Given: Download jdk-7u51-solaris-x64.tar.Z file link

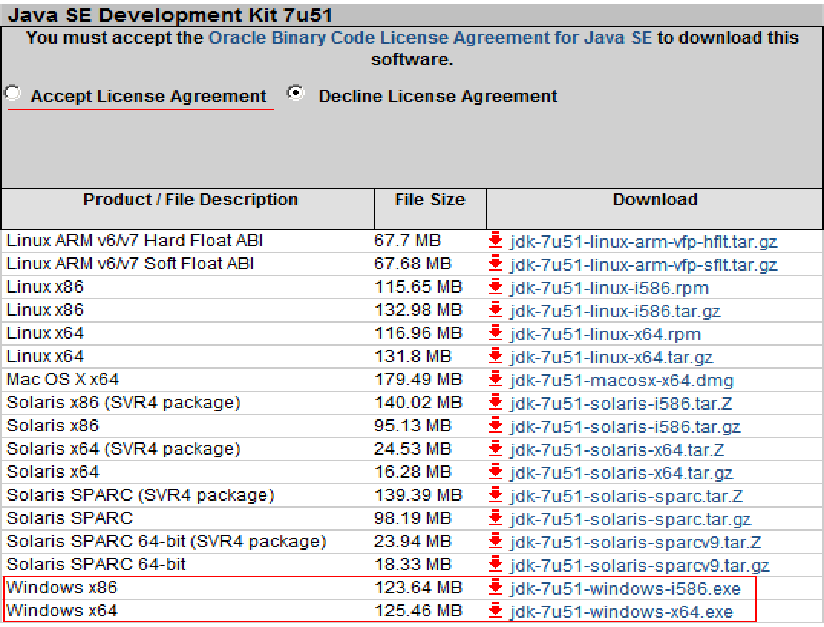Looking at the screenshot, I should point(617,450).
